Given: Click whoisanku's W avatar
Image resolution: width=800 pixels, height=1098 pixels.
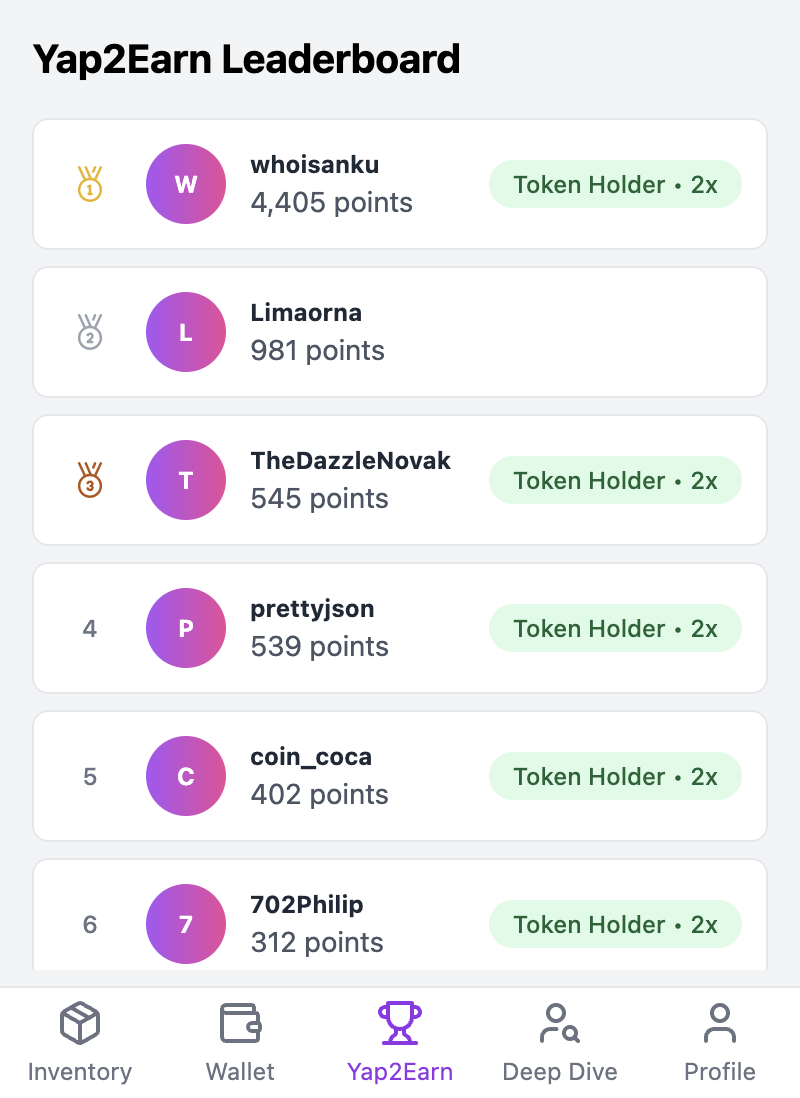Looking at the screenshot, I should click(186, 184).
